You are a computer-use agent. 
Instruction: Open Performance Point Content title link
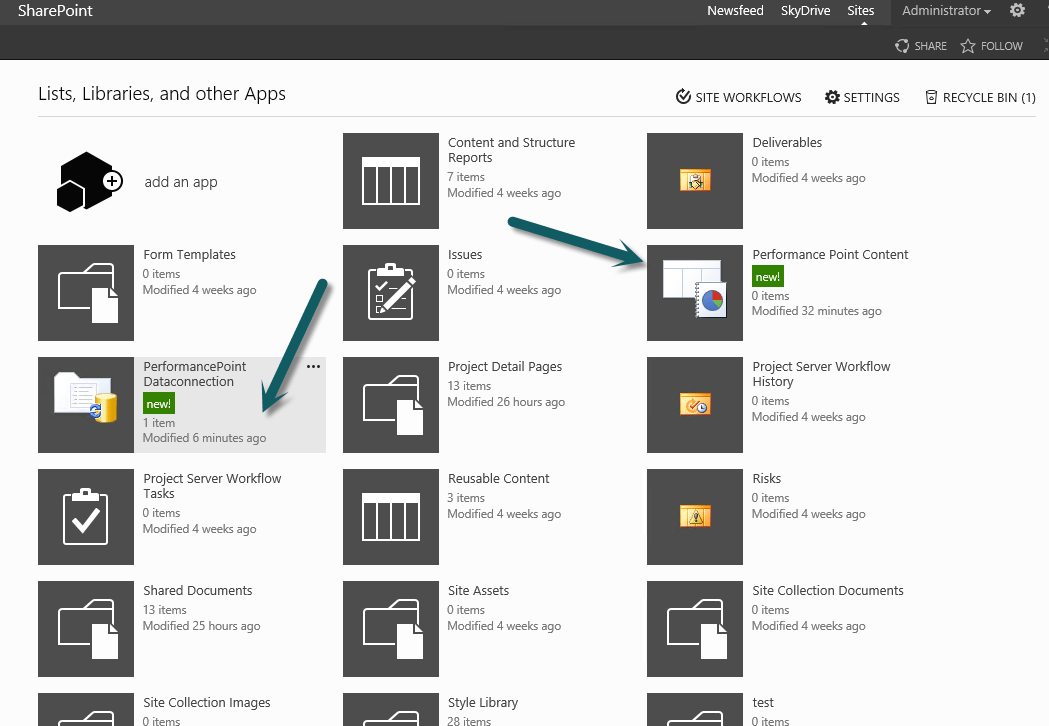pos(830,254)
